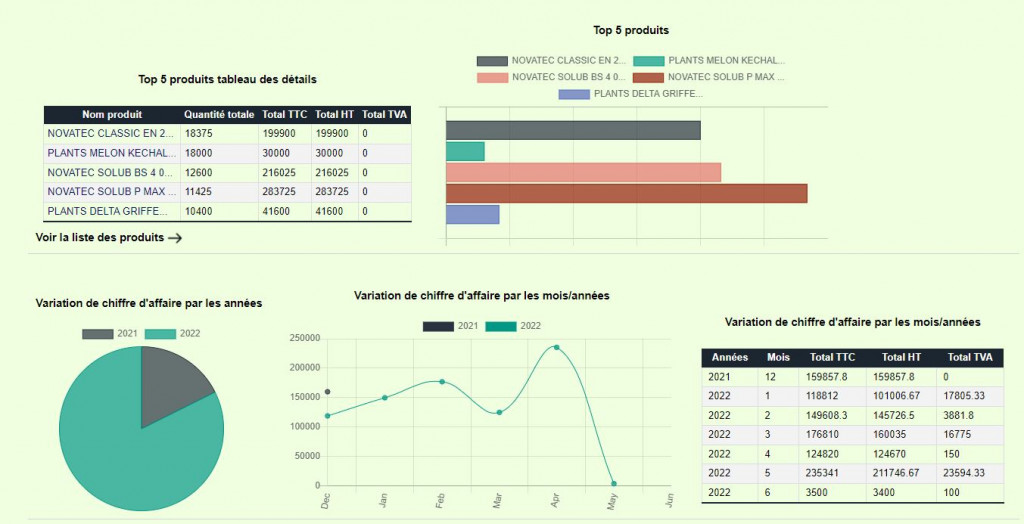This screenshot has width=1024, height=524.
Task: Click the arrow icon after Voir la liste des produits
Action: [174, 238]
